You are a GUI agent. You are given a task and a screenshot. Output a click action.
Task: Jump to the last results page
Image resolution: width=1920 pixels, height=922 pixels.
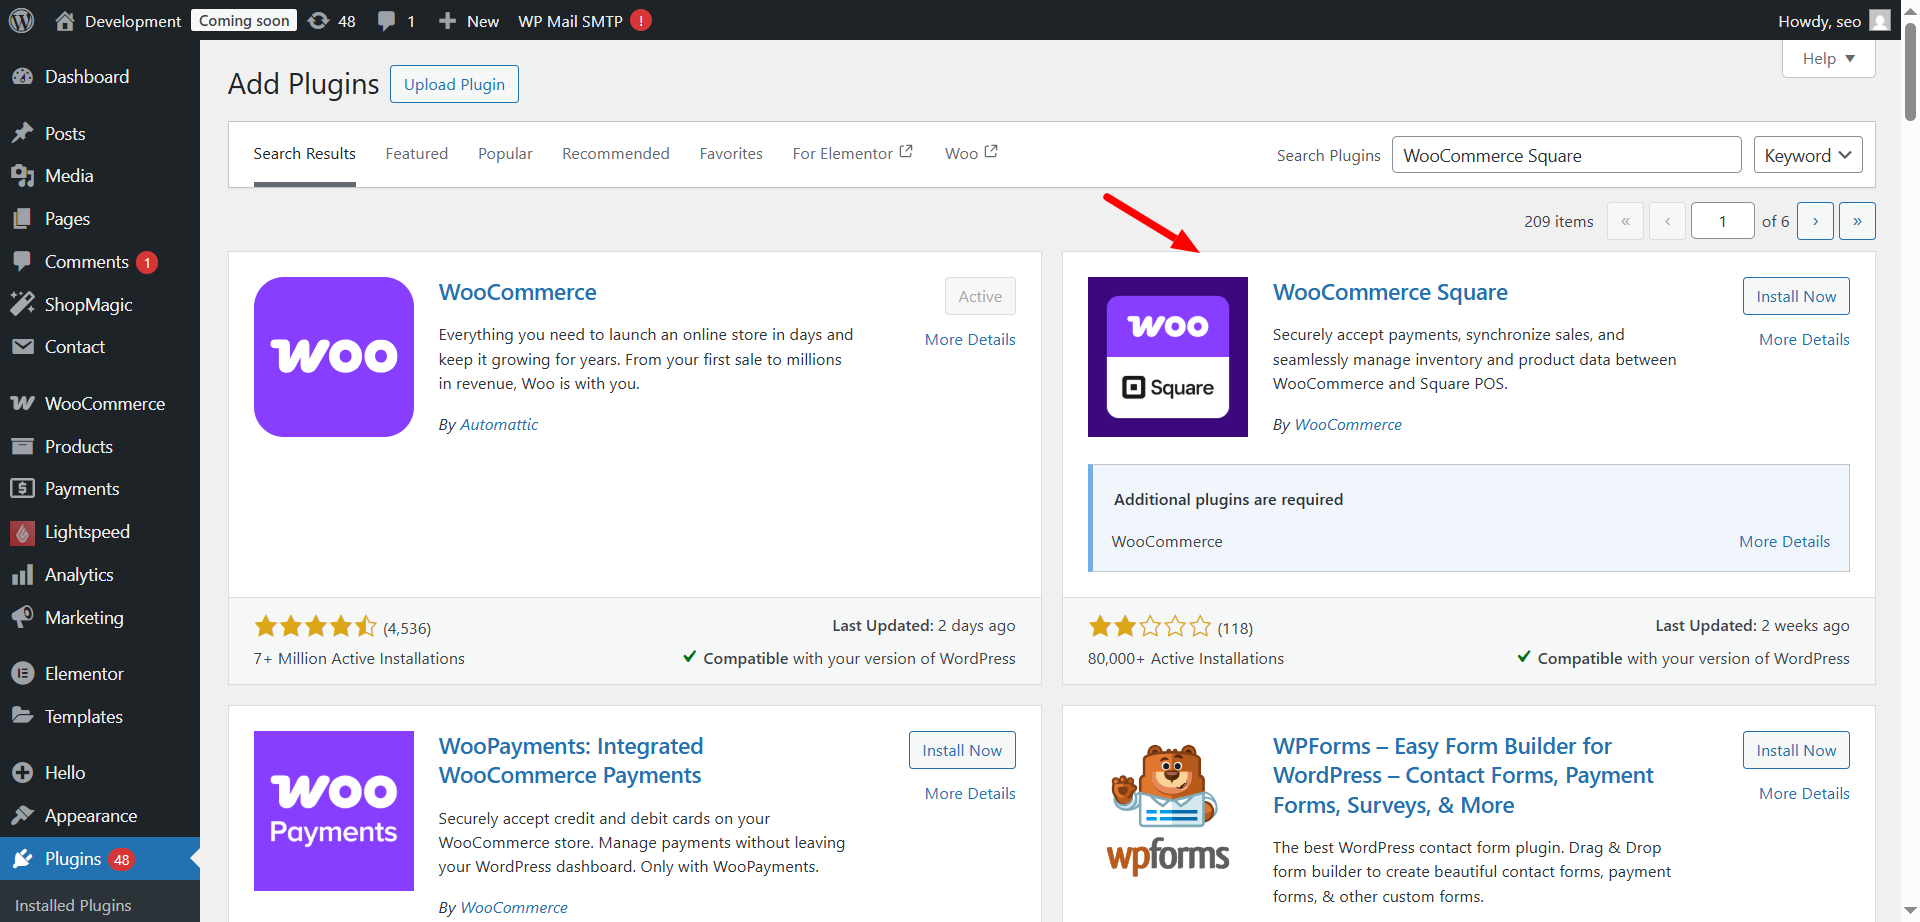point(1857,221)
